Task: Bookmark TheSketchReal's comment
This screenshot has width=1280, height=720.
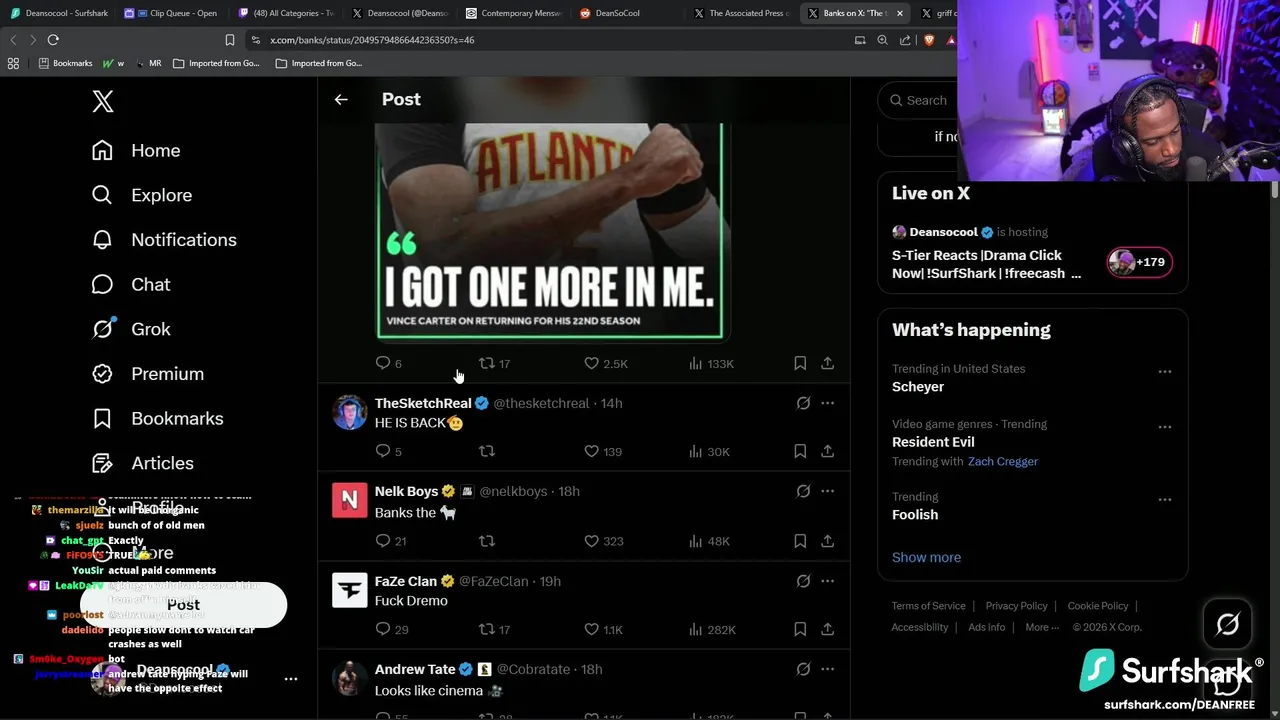Action: coord(800,451)
